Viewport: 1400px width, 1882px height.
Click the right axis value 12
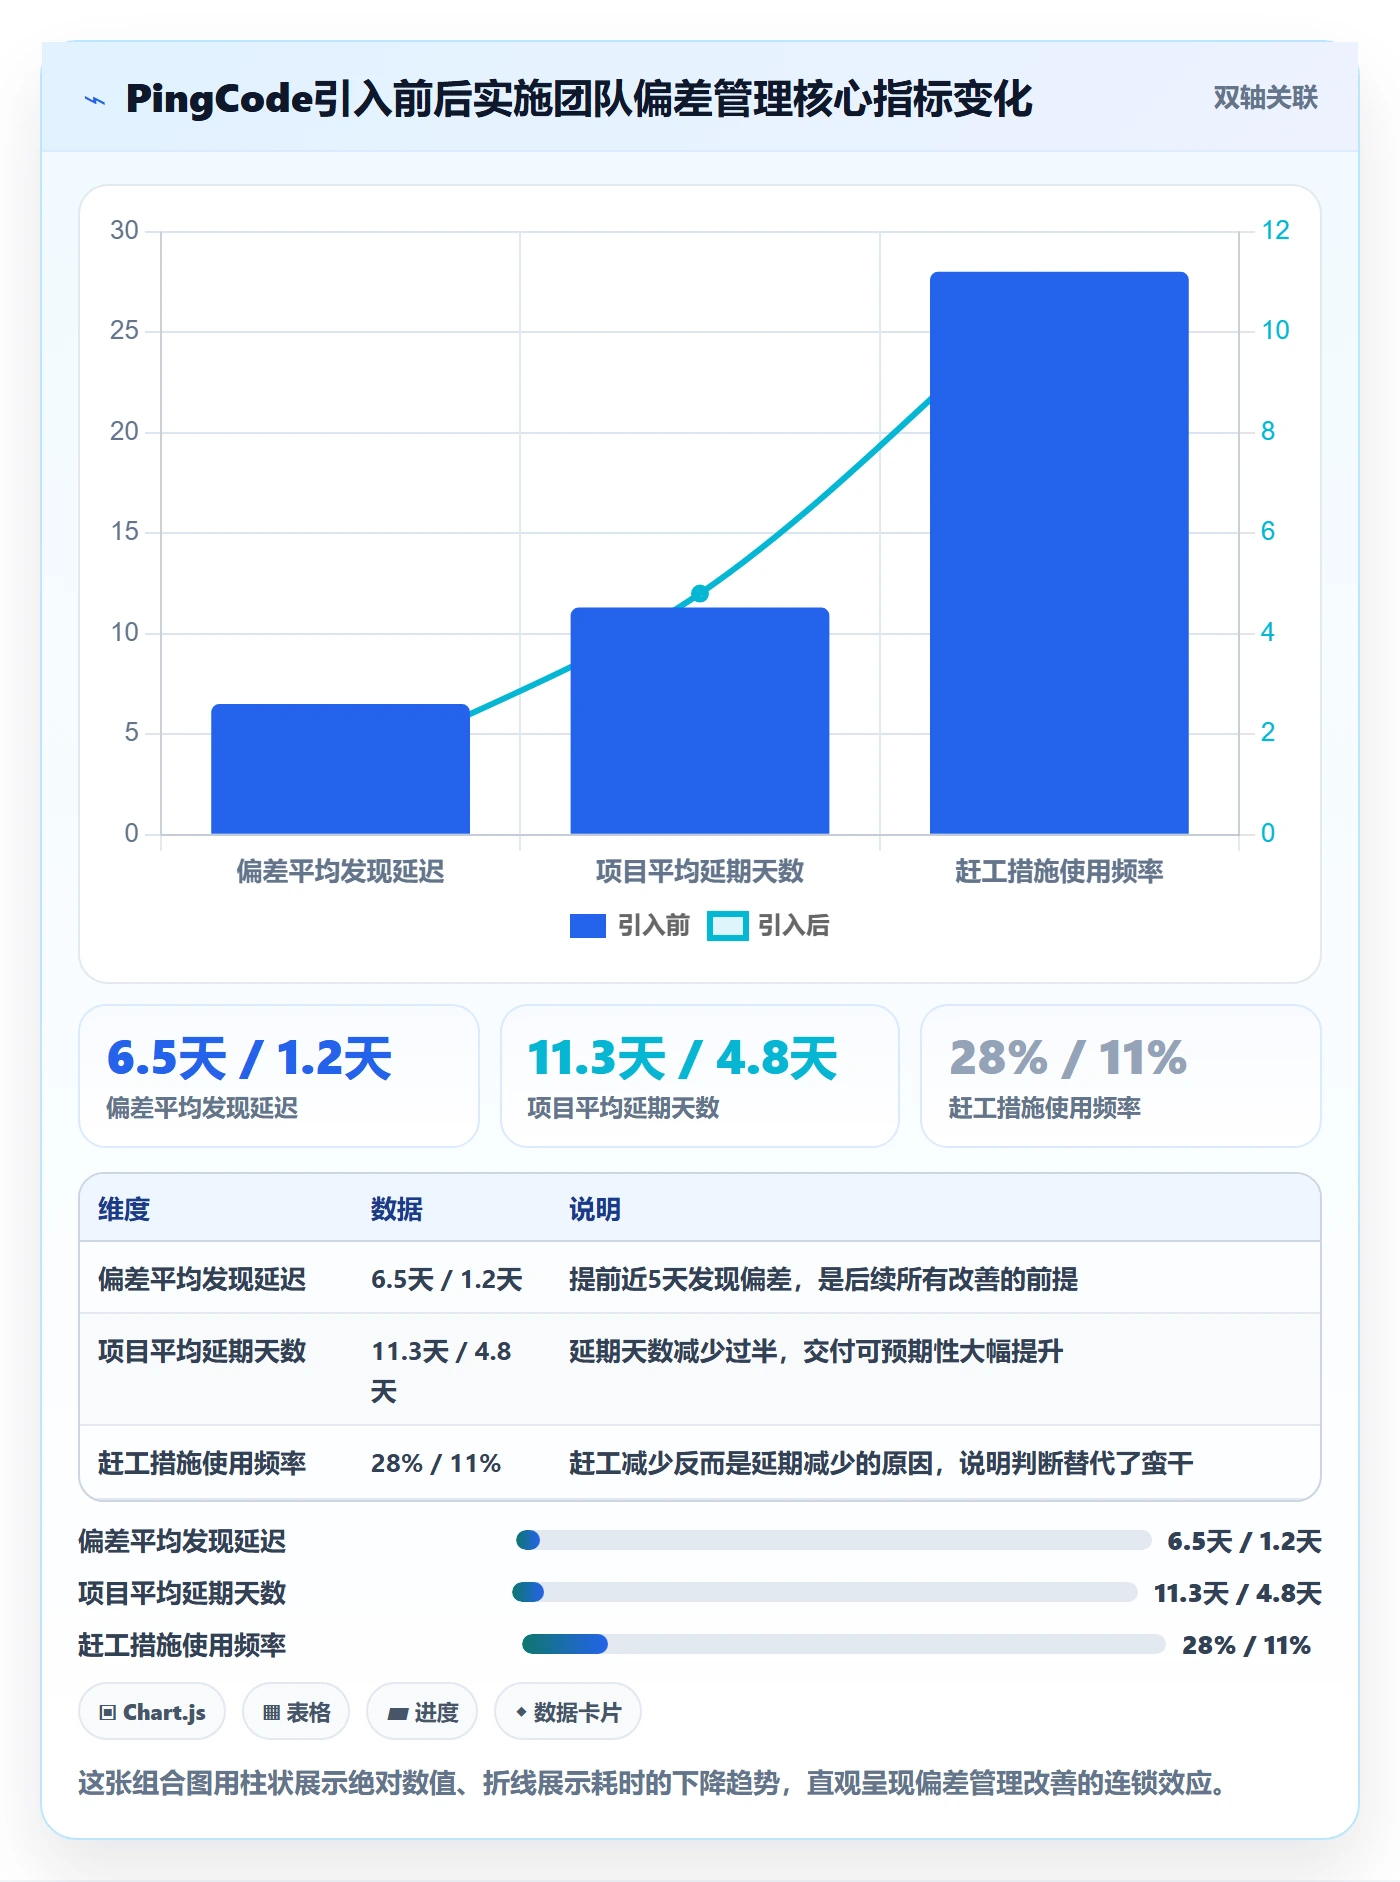(x=1275, y=230)
